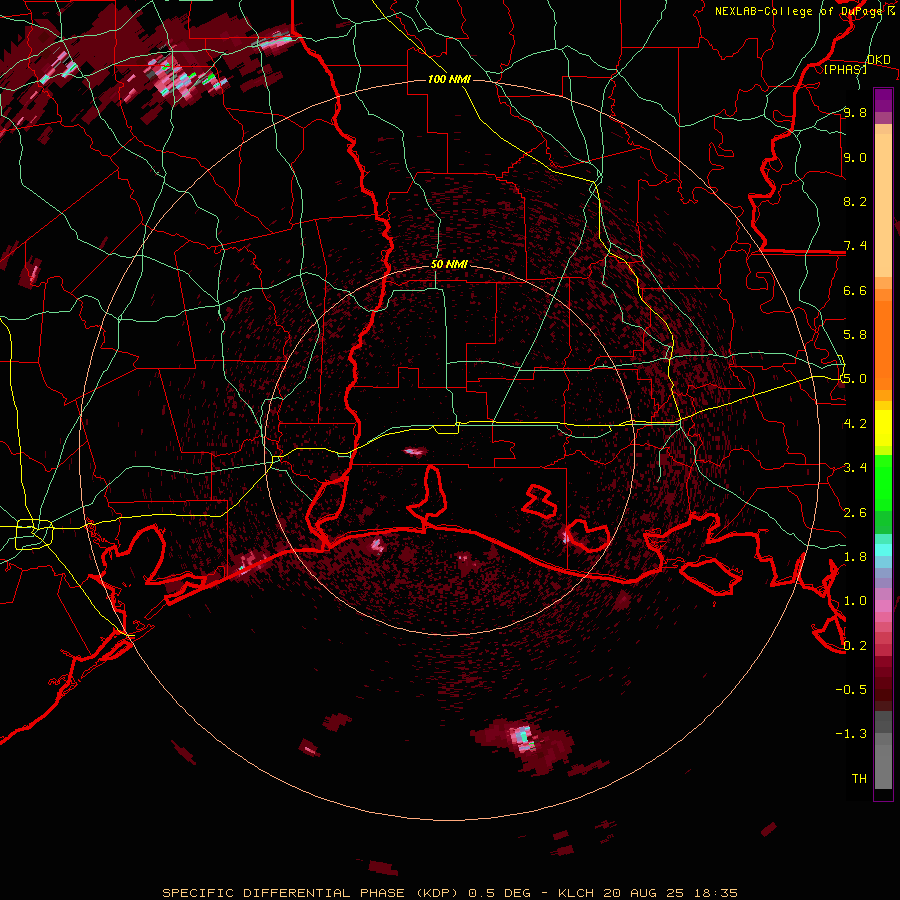The width and height of the screenshot is (900, 900).
Task: Click the 1.0 scale value
Action: pyautogui.click(x=855, y=601)
